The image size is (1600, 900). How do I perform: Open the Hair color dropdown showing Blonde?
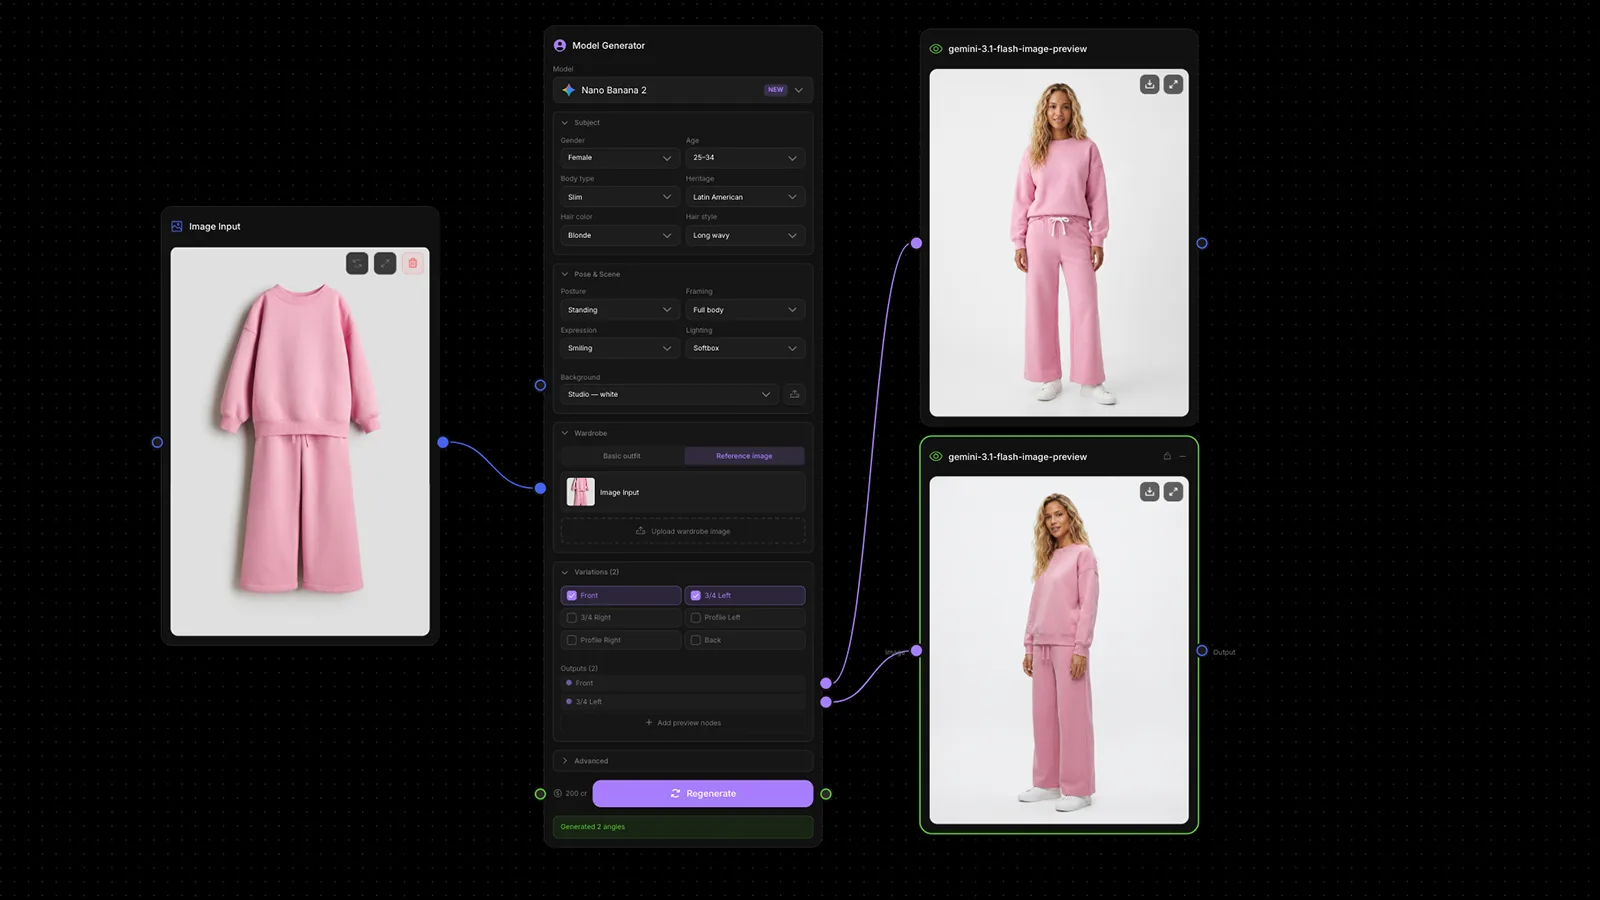[x=620, y=235]
